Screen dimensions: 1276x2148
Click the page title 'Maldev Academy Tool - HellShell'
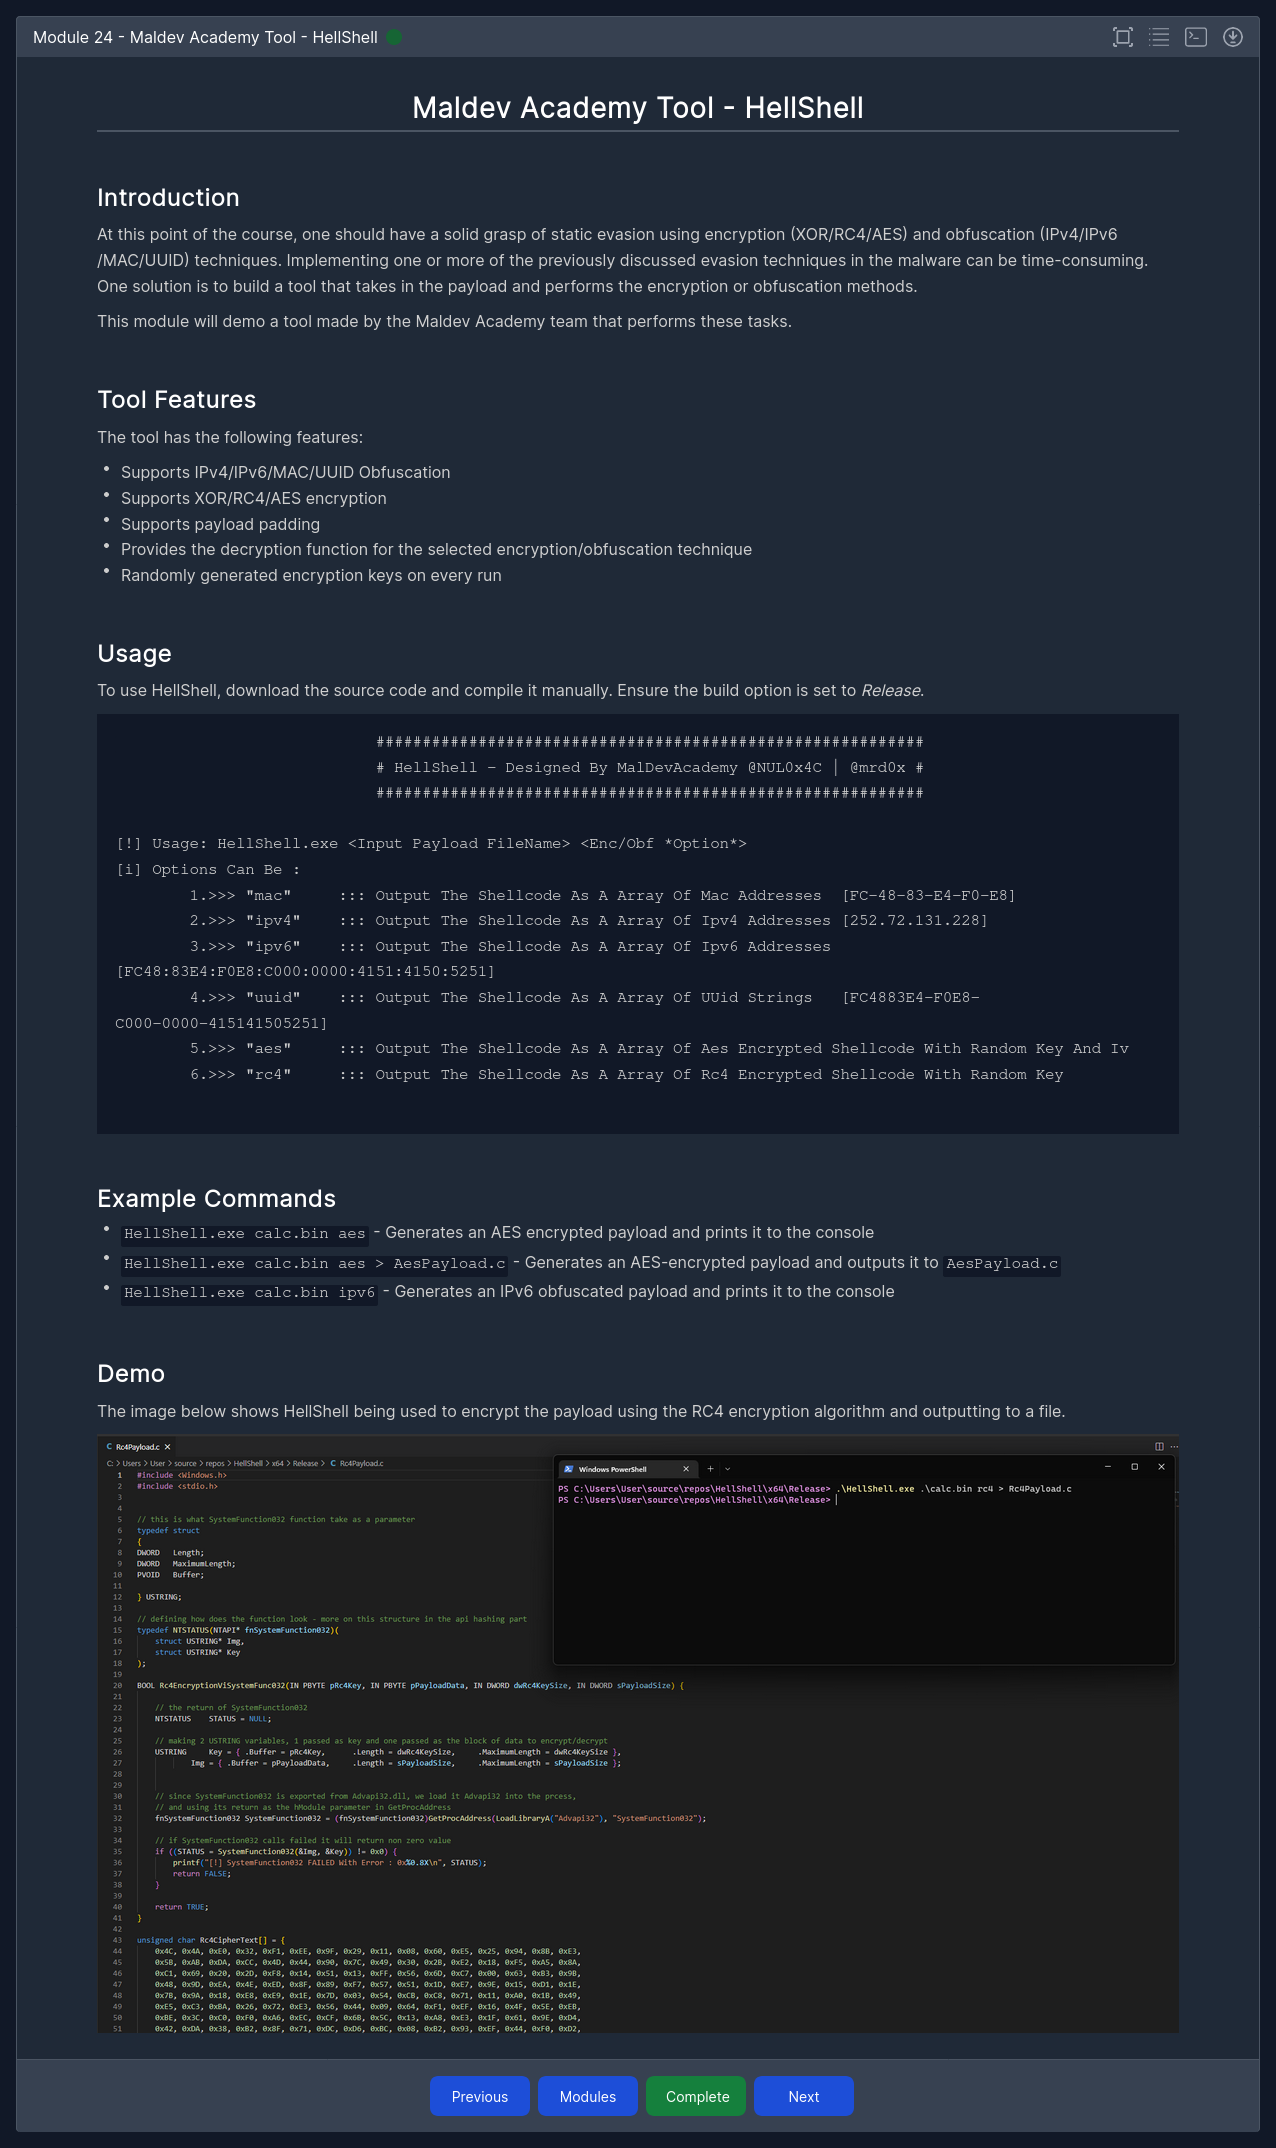(x=638, y=107)
